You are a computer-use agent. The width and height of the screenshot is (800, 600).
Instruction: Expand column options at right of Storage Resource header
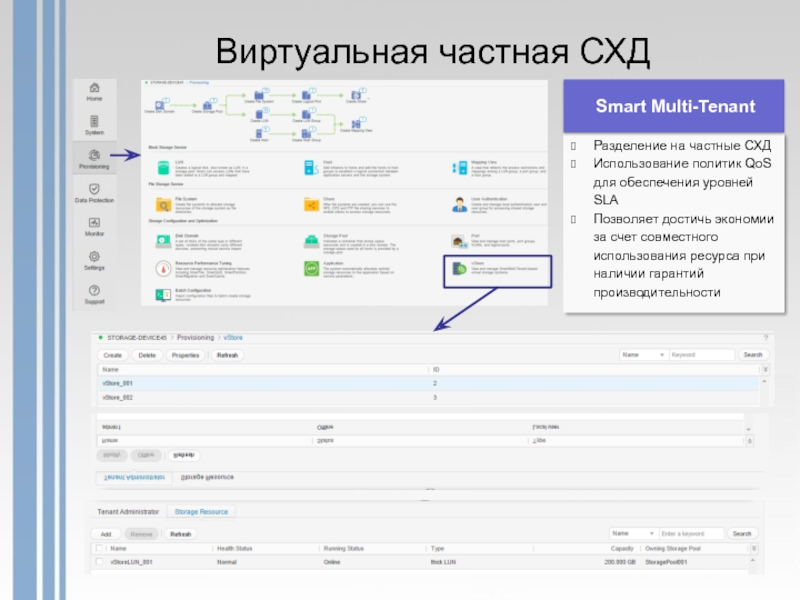(x=754, y=548)
